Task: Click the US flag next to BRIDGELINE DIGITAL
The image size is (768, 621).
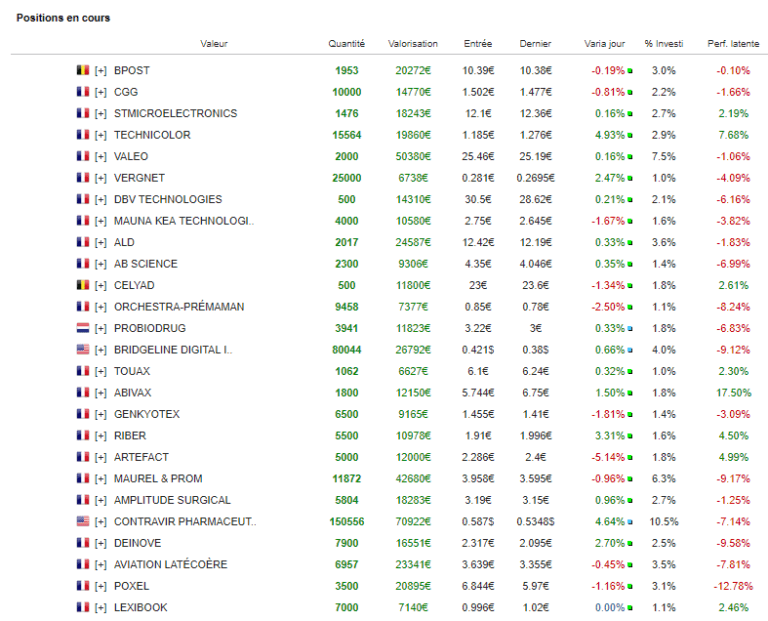Action: [x=83, y=350]
